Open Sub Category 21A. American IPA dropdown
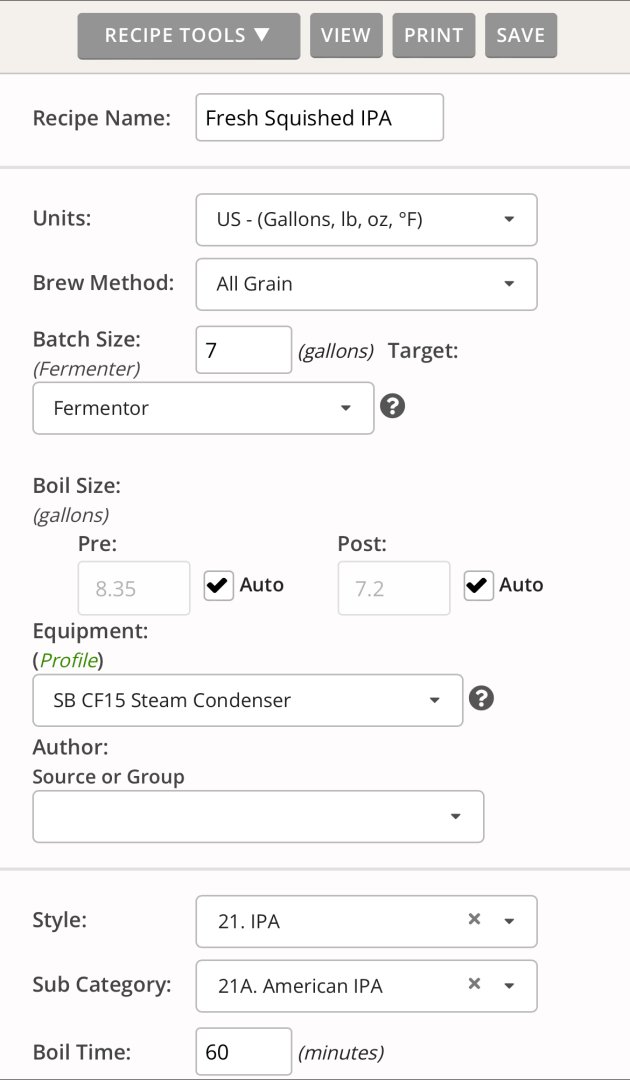Image resolution: width=630 pixels, height=1080 pixels. (509, 986)
